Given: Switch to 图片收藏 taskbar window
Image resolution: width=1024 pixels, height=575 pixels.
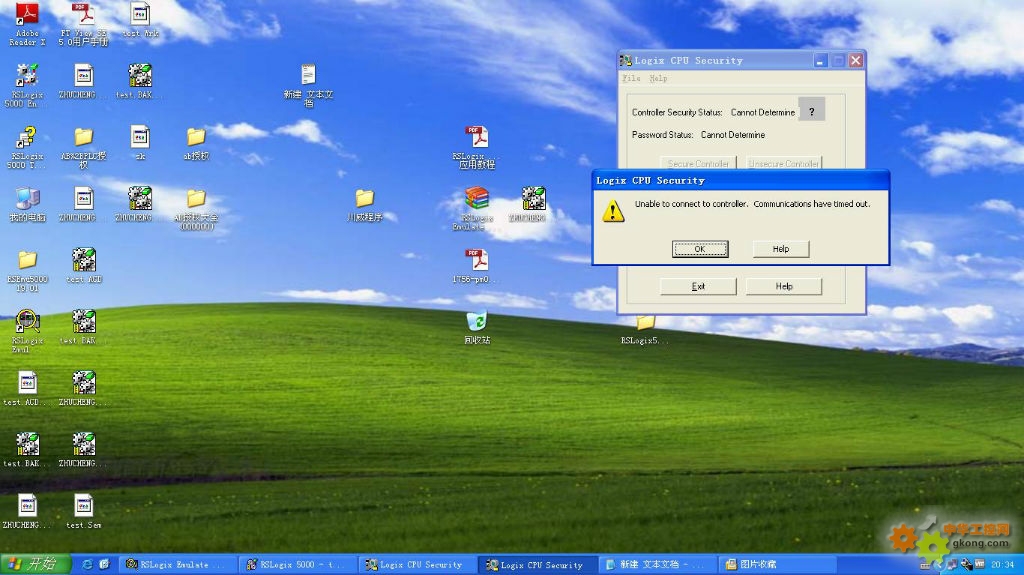Looking at the screenshot, I should [758, 564].
